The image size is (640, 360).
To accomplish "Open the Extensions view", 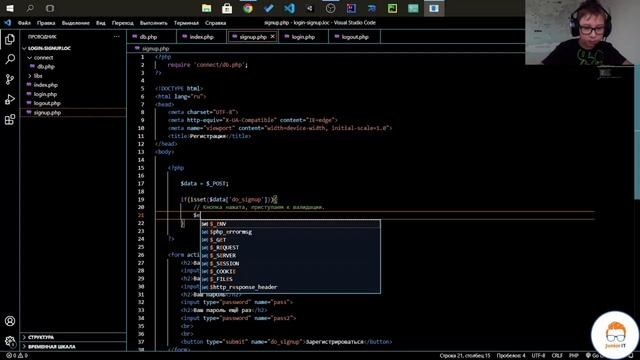I will coord(10,119).
